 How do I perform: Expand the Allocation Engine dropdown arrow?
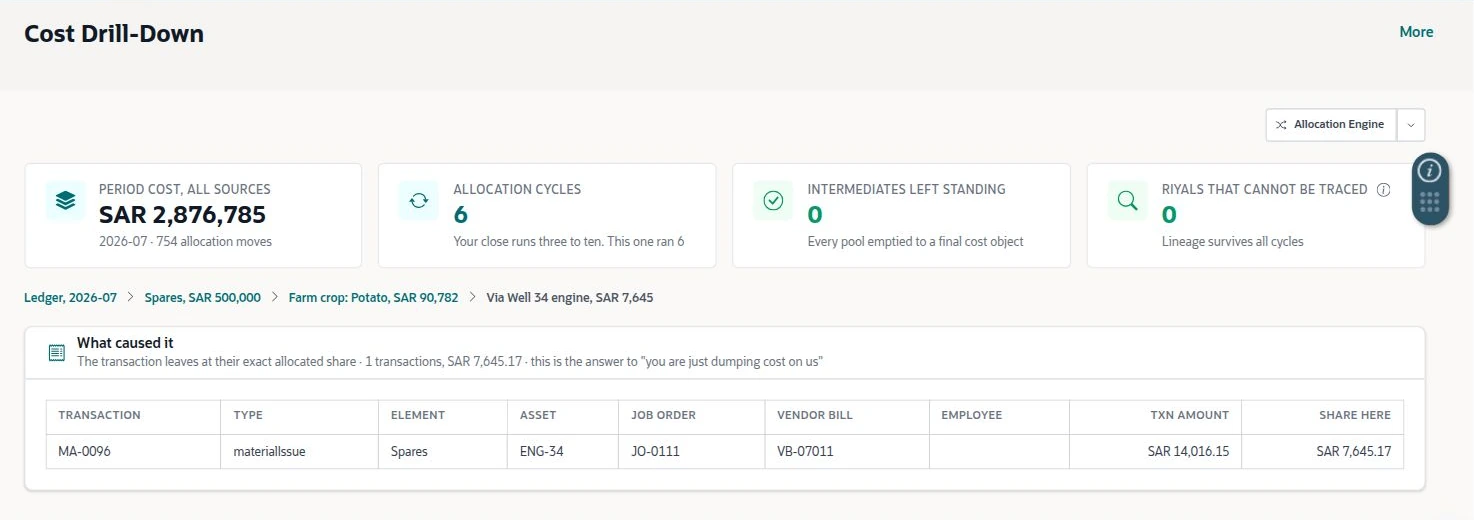[x=1411, y=125]
